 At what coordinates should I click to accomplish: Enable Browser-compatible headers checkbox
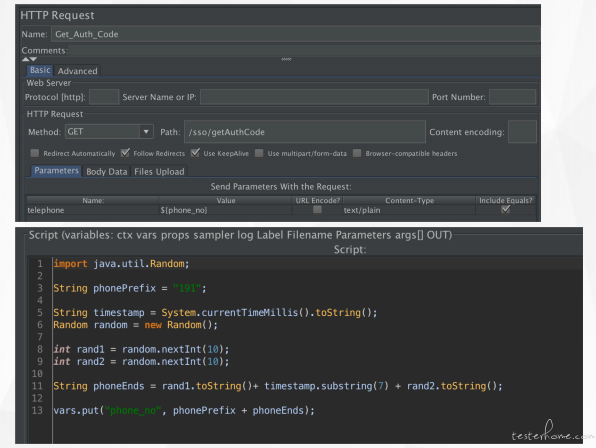[x=357, y=153]
